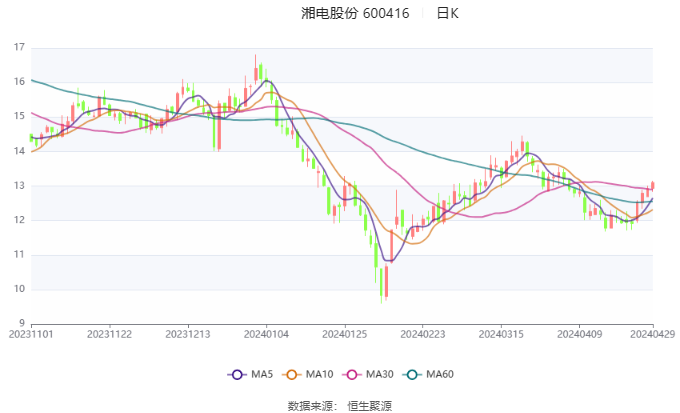Viewport: 680px width, 413px height.
Task: Click the 20240315 date axis label
Action: click(501, 334)
